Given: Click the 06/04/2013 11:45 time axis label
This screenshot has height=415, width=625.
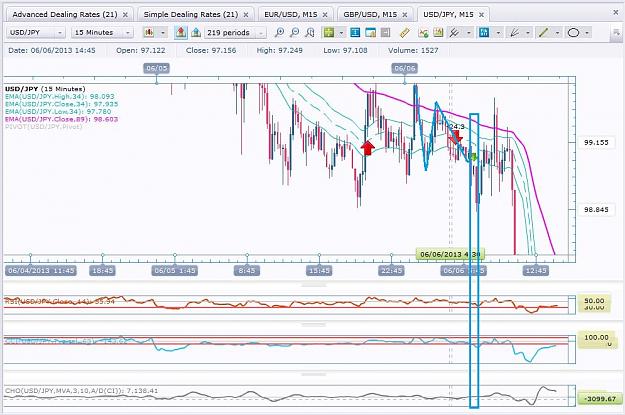Looking at the screenshot, I should 41,271.
